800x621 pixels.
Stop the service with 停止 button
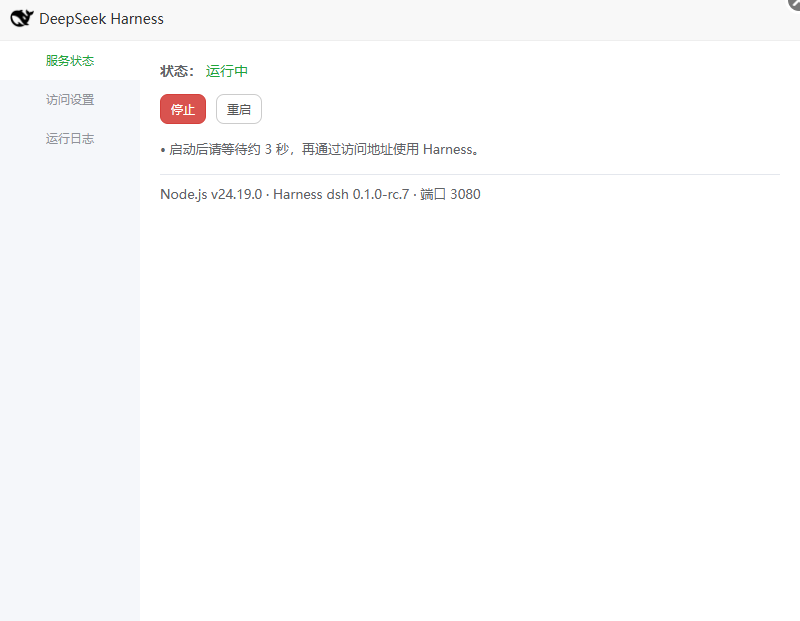183,109
